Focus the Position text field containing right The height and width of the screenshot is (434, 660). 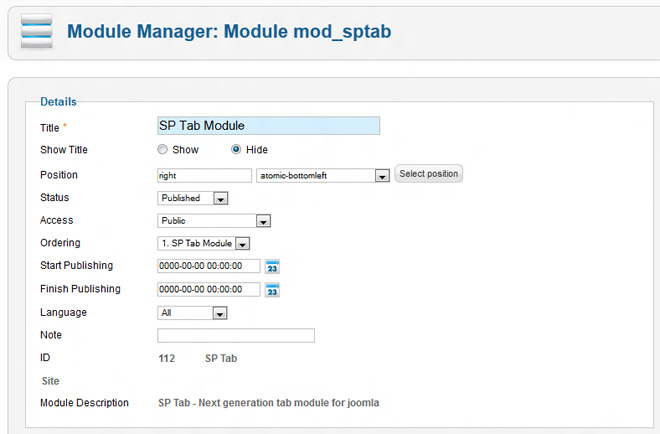[x=204, y=175]
